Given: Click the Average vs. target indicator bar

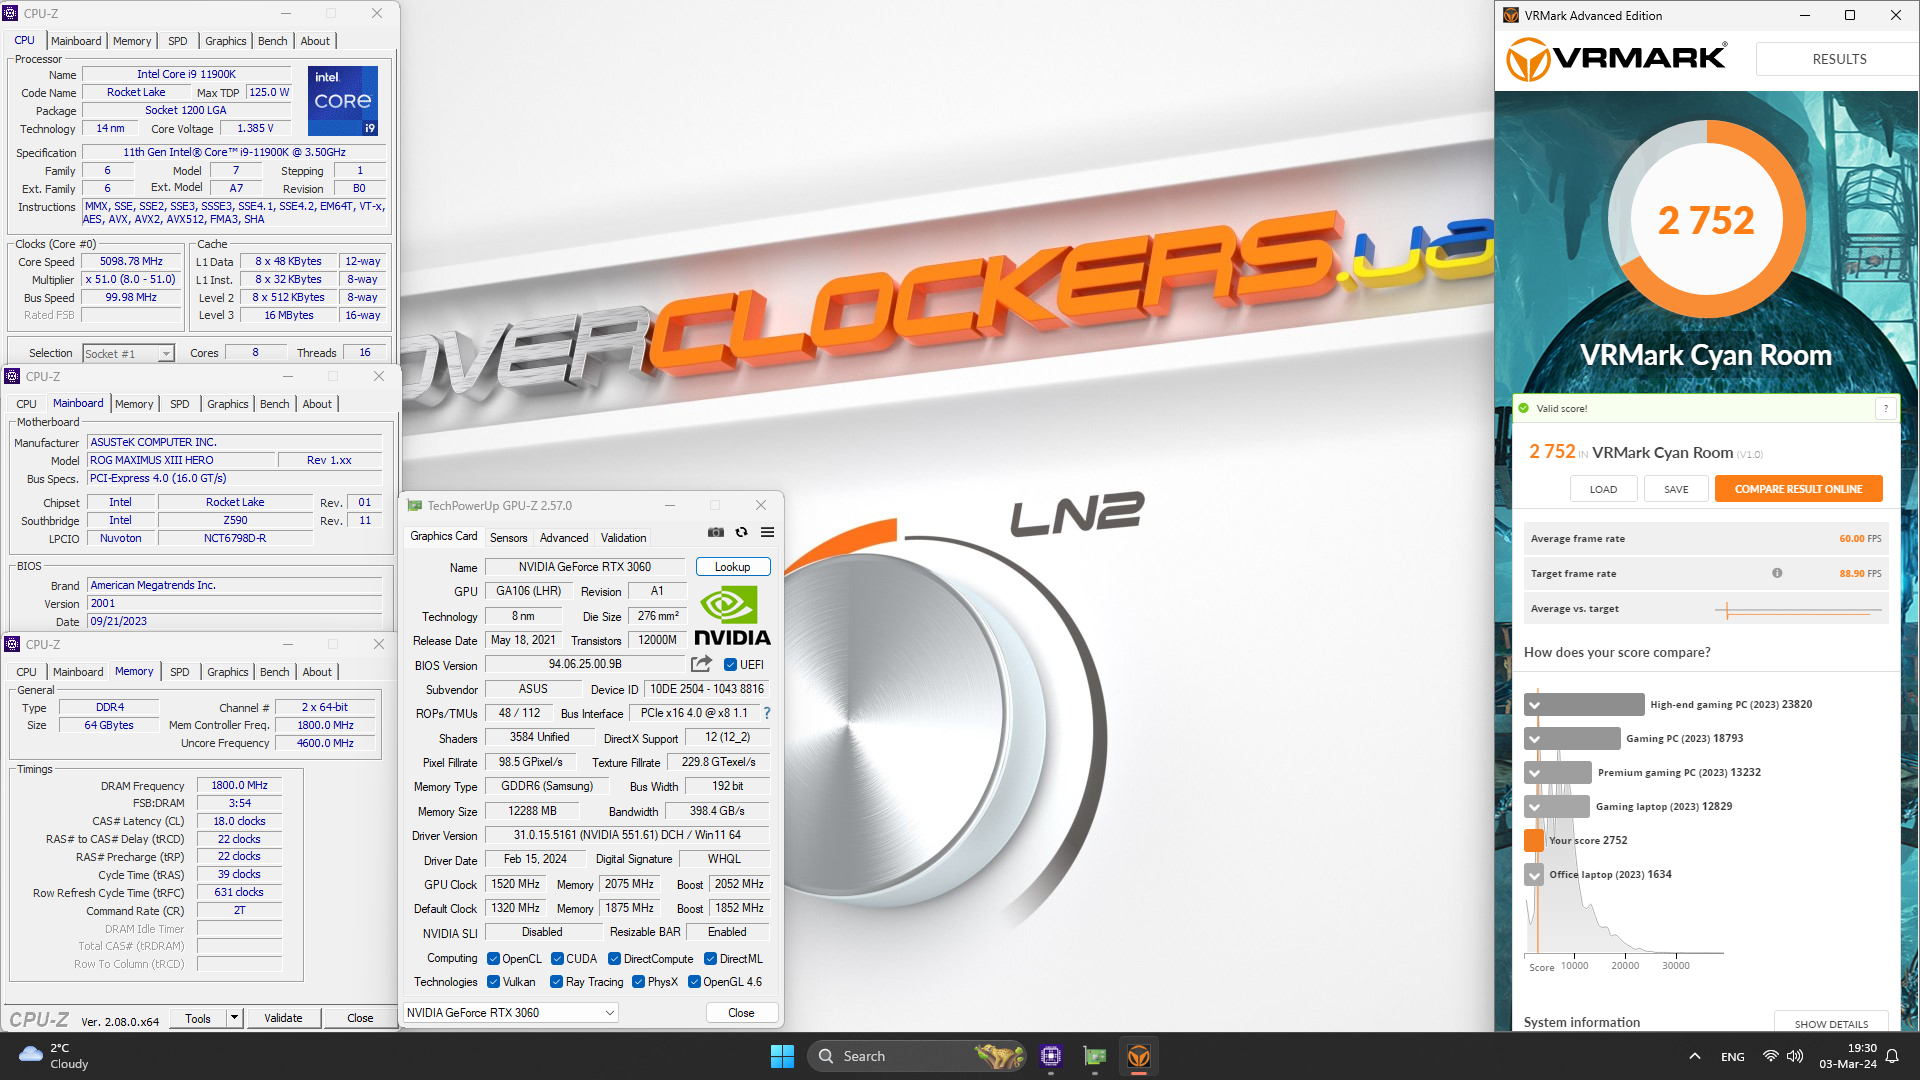Looking at the screenshot, I should (x=1797, y=609).
